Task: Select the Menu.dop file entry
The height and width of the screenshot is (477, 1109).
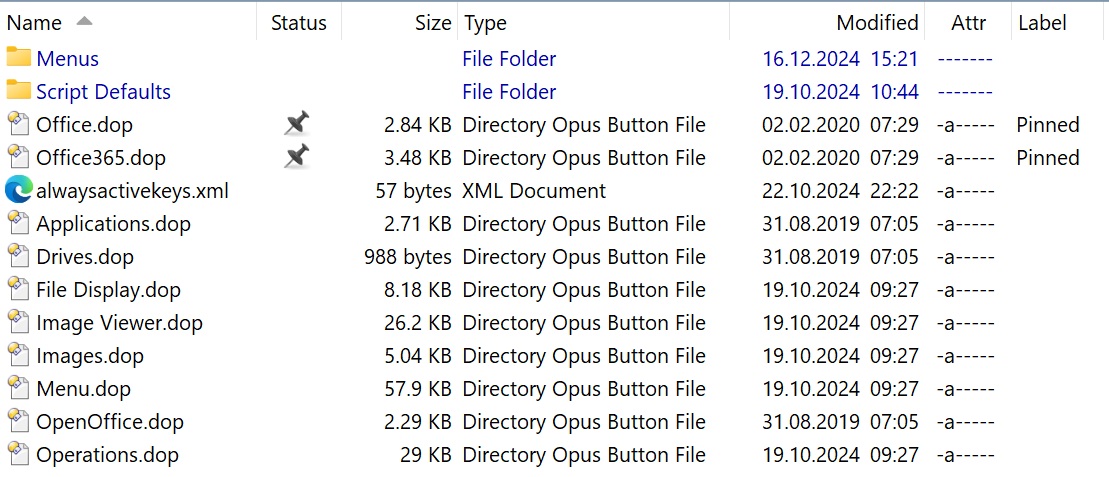Action: pyautogui.click(x=83, y=389)
